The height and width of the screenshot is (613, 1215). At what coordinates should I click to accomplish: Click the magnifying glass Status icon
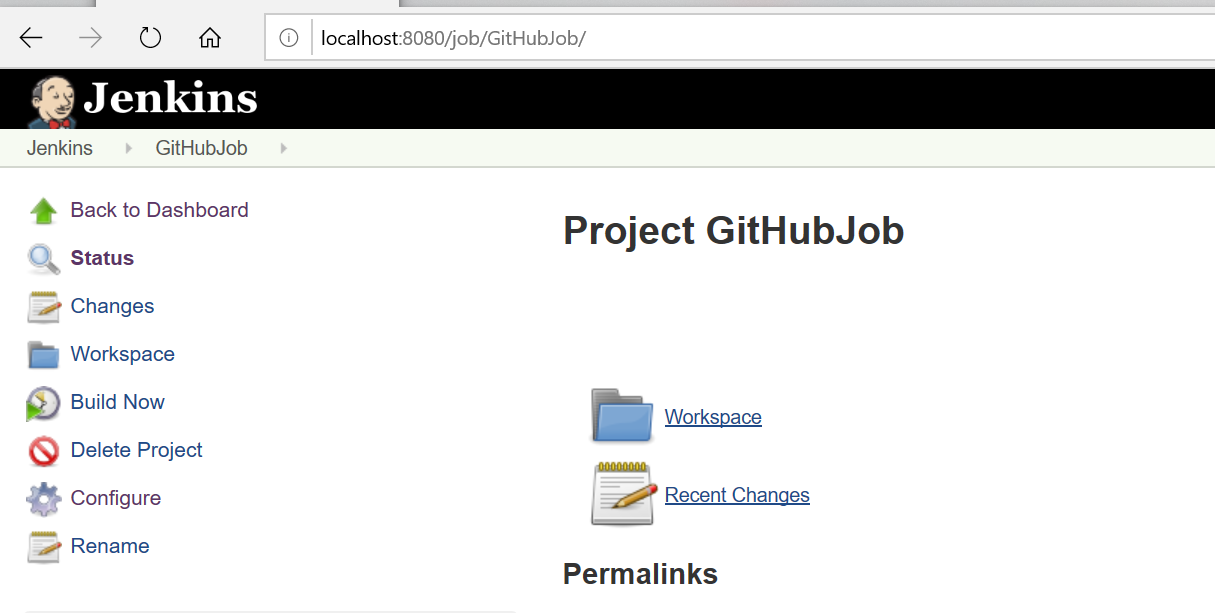(43, 259)
